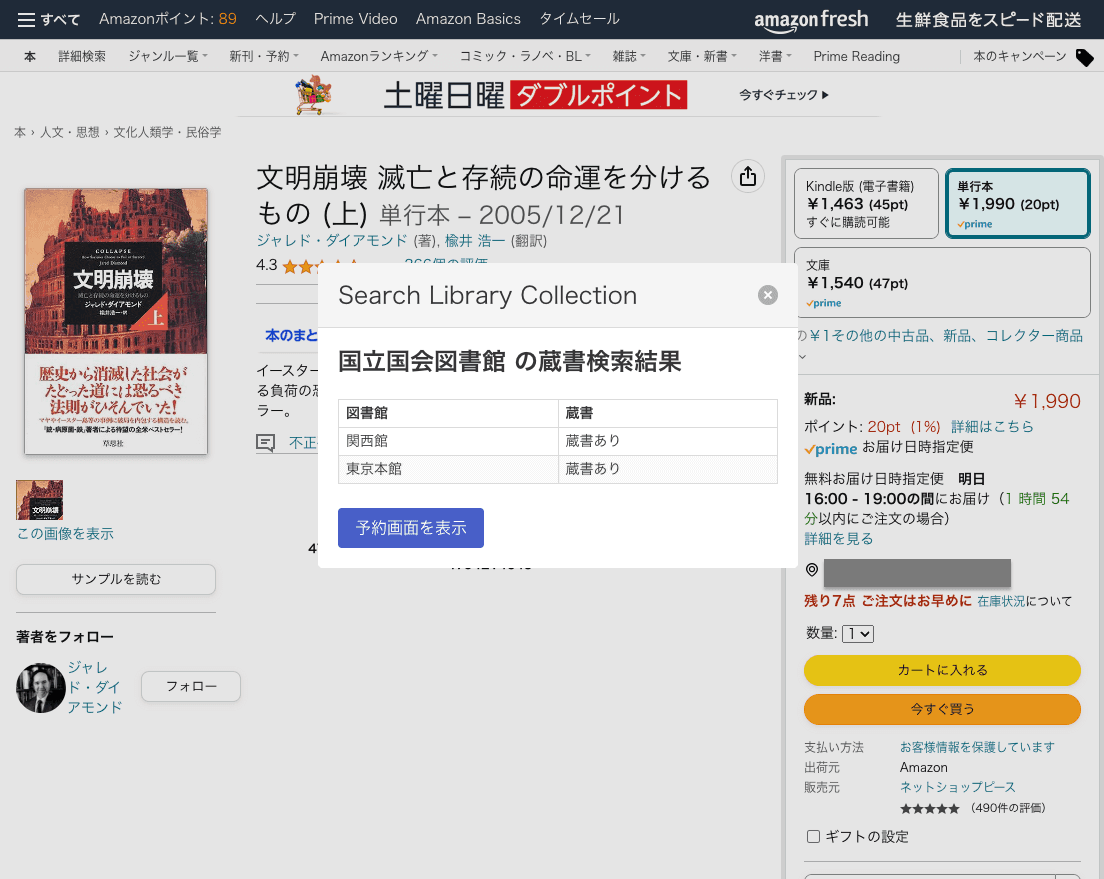Open Prime Video in the top bar
The width and height of the screenshot is (1104, 879).
coord(356,19)
